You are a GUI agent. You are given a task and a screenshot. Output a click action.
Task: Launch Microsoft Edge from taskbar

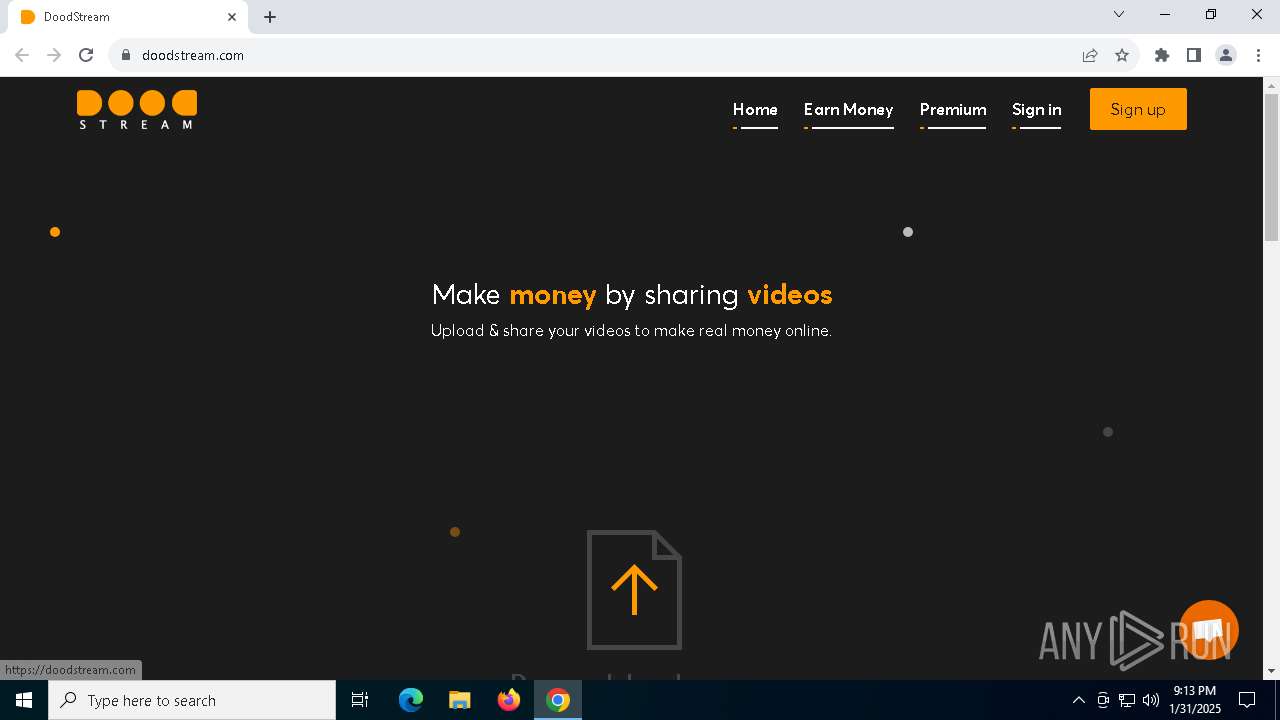[411, 700]
